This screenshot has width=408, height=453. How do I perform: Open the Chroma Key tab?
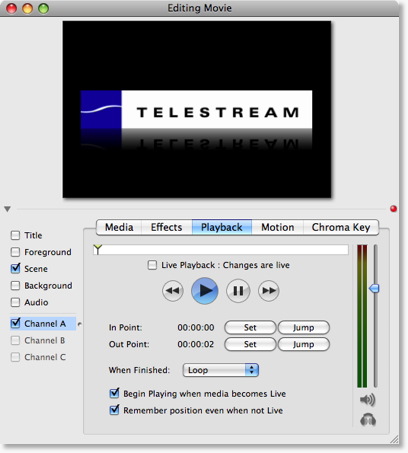tap(341, 227)
